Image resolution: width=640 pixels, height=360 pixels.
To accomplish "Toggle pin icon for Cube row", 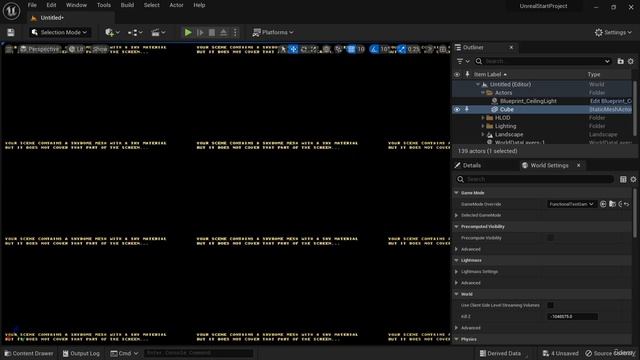I will (467, 109).
